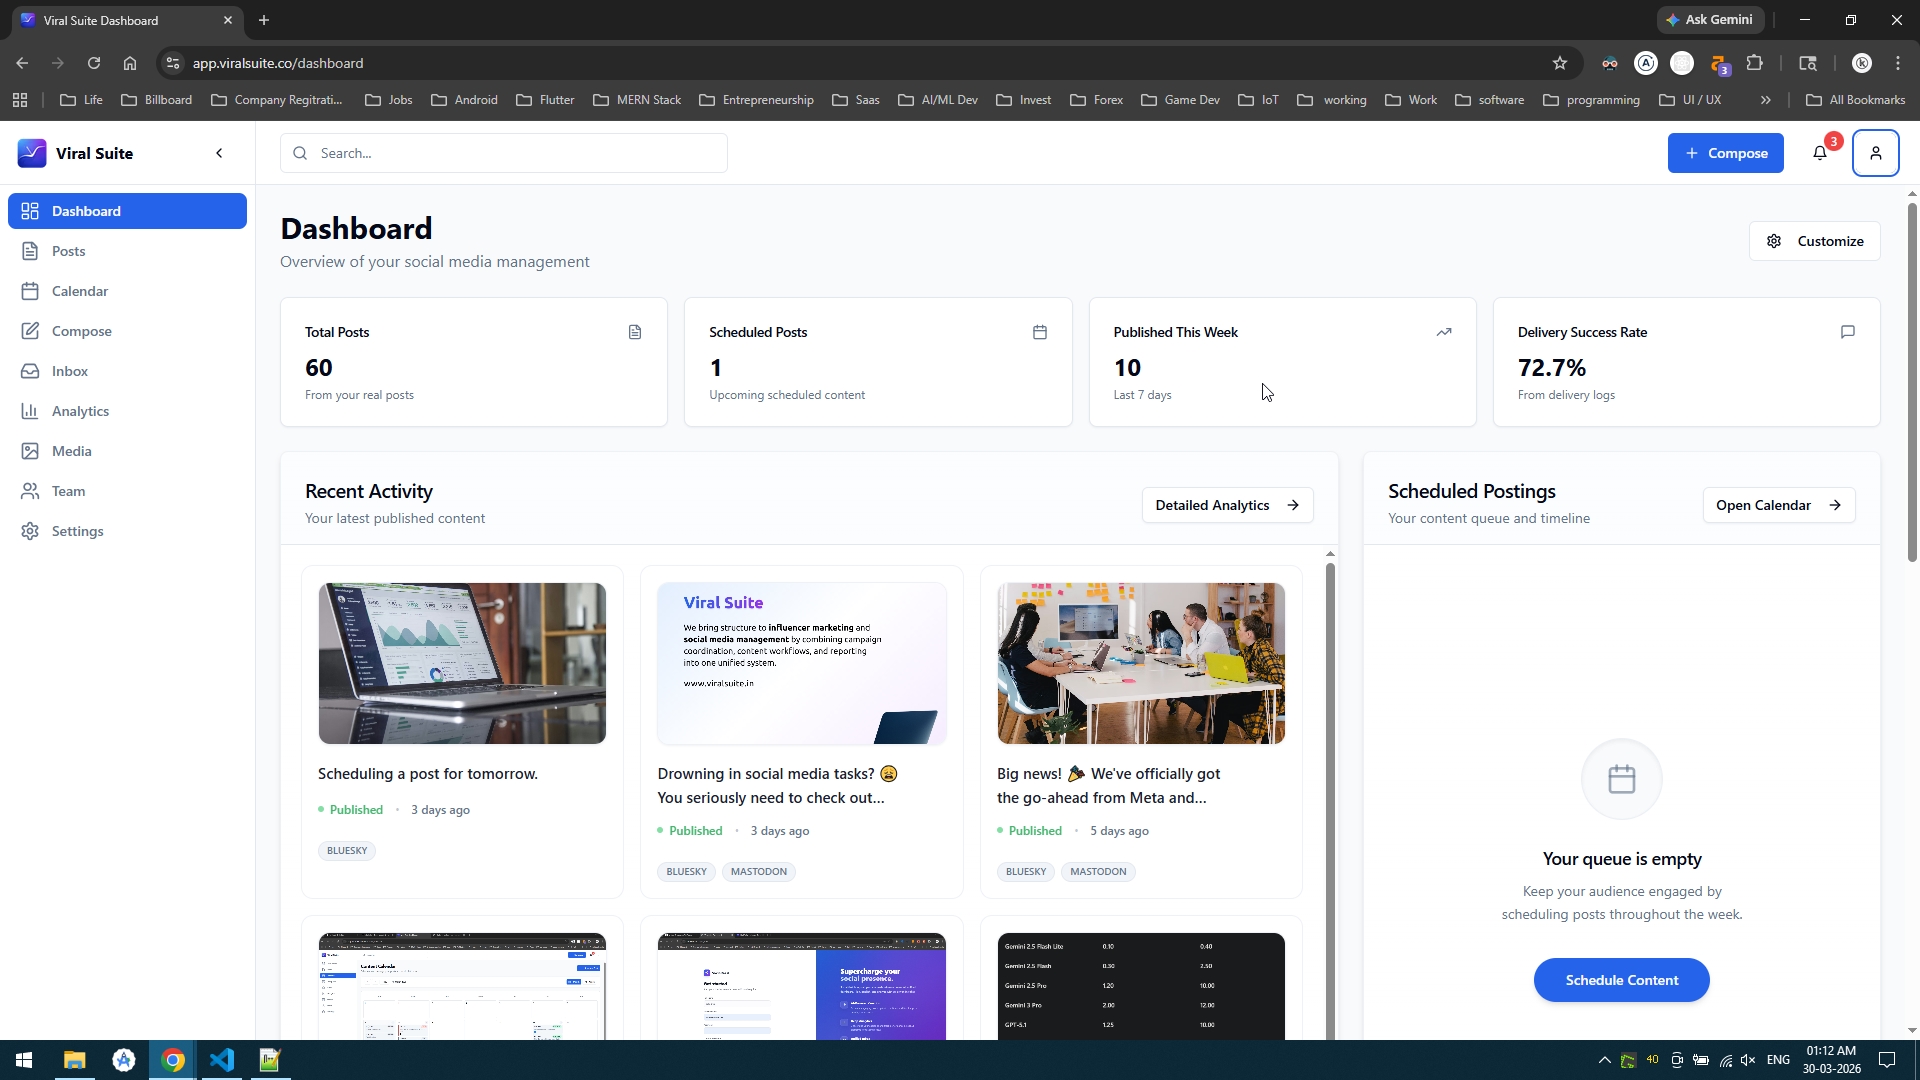1920x1080 pixels.
Task: Open the laptop analytics post thumbnail
Action: pos(462,663)
